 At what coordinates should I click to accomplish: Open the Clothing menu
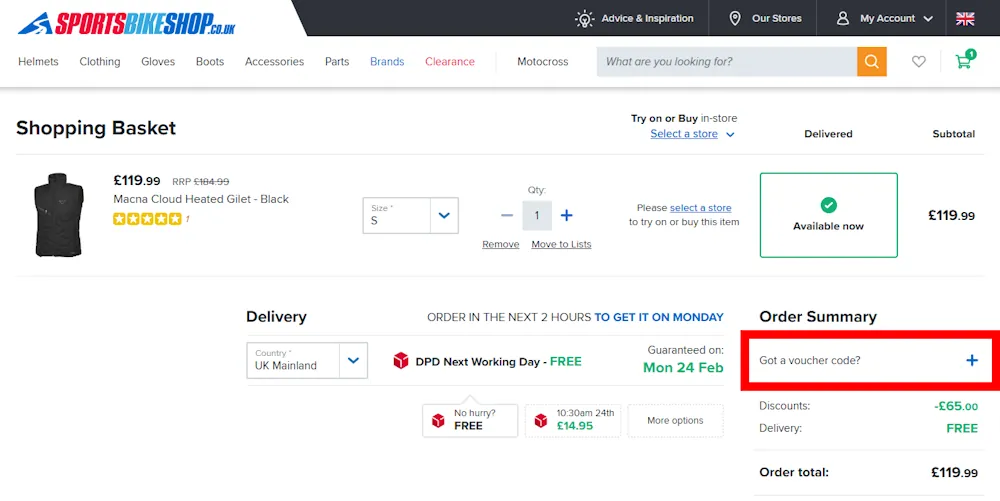pyautogui.click(x=99, y=62)
